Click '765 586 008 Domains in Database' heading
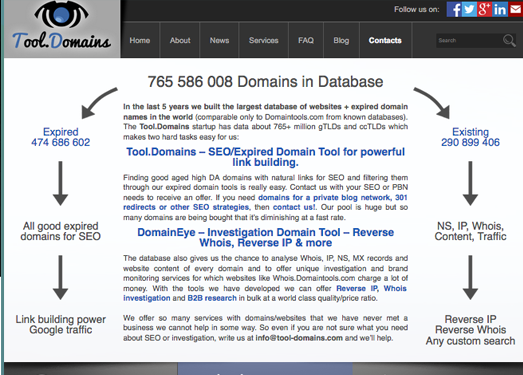 [x=266, y=82]
